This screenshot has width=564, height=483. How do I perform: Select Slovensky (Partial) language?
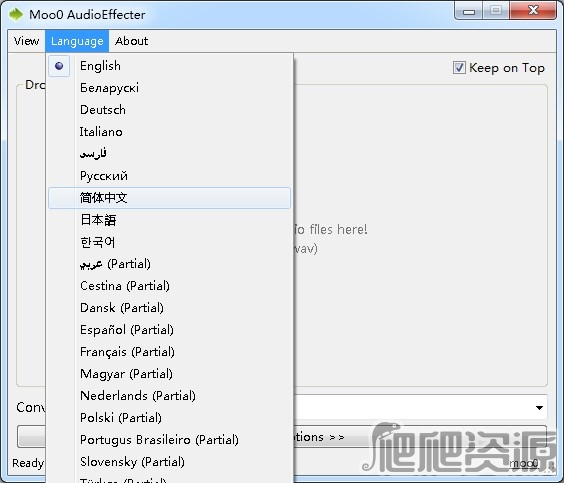(169, 461)
